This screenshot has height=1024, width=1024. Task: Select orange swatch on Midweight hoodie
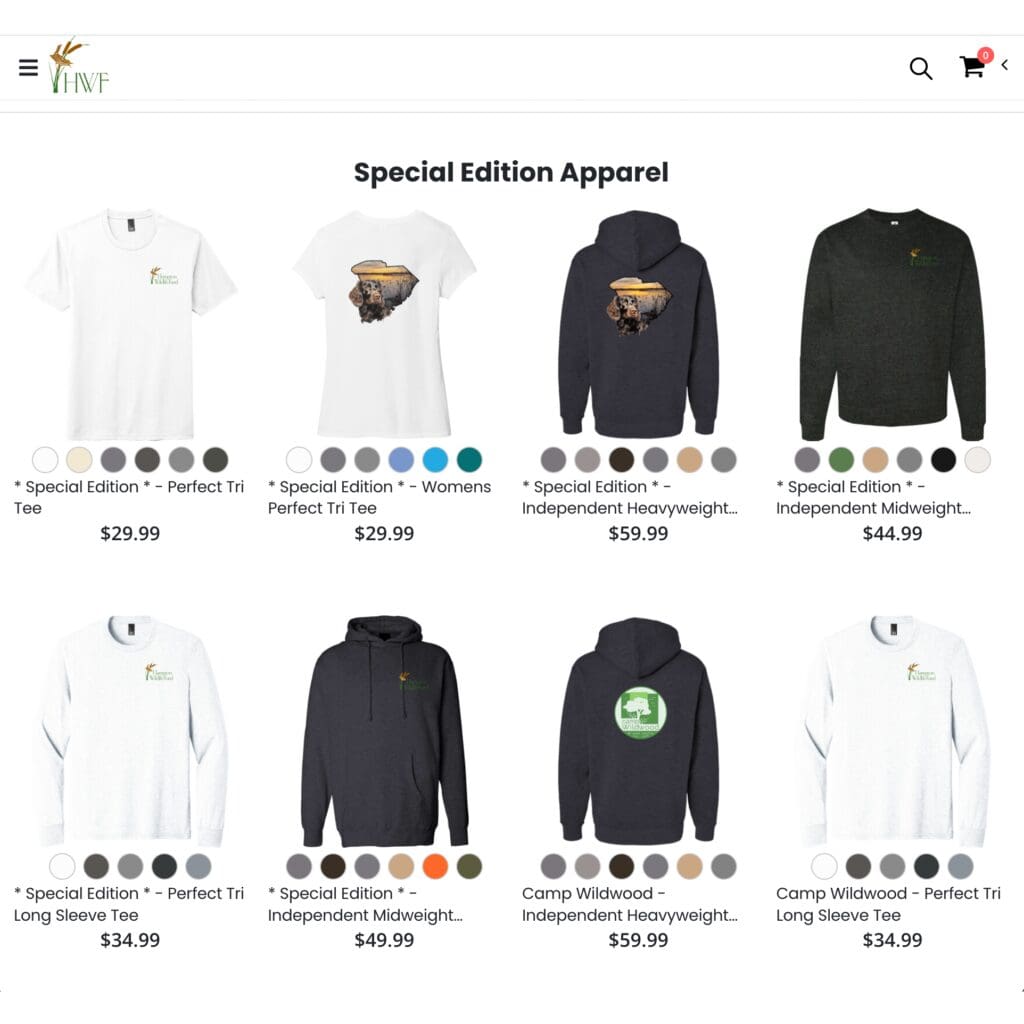coord(435,866)
